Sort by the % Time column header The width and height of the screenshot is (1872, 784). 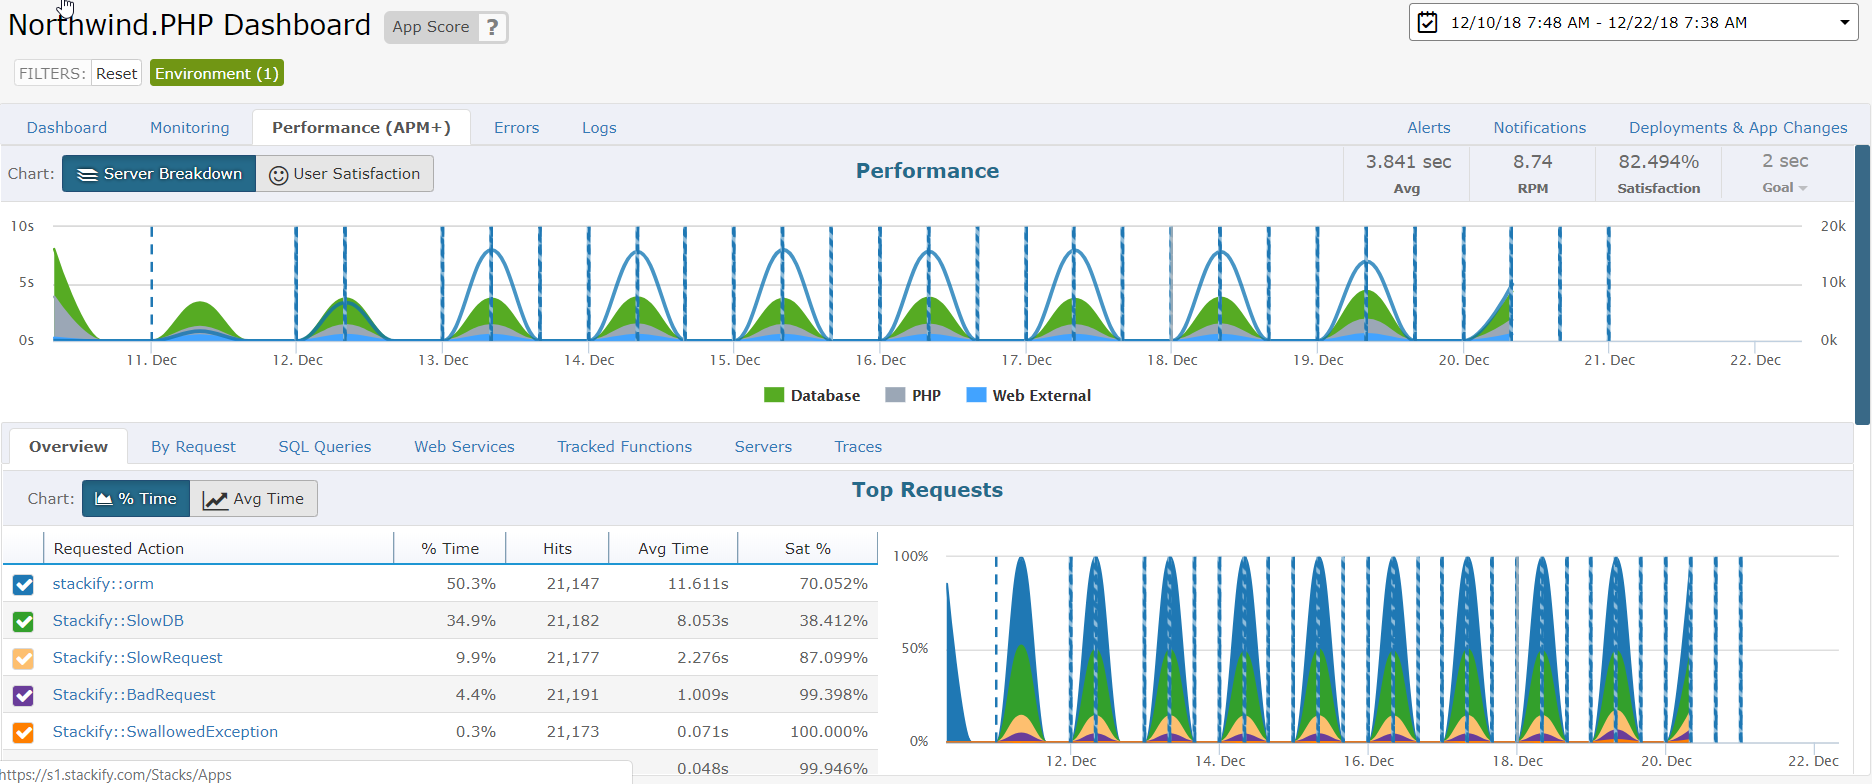[450, 548]
